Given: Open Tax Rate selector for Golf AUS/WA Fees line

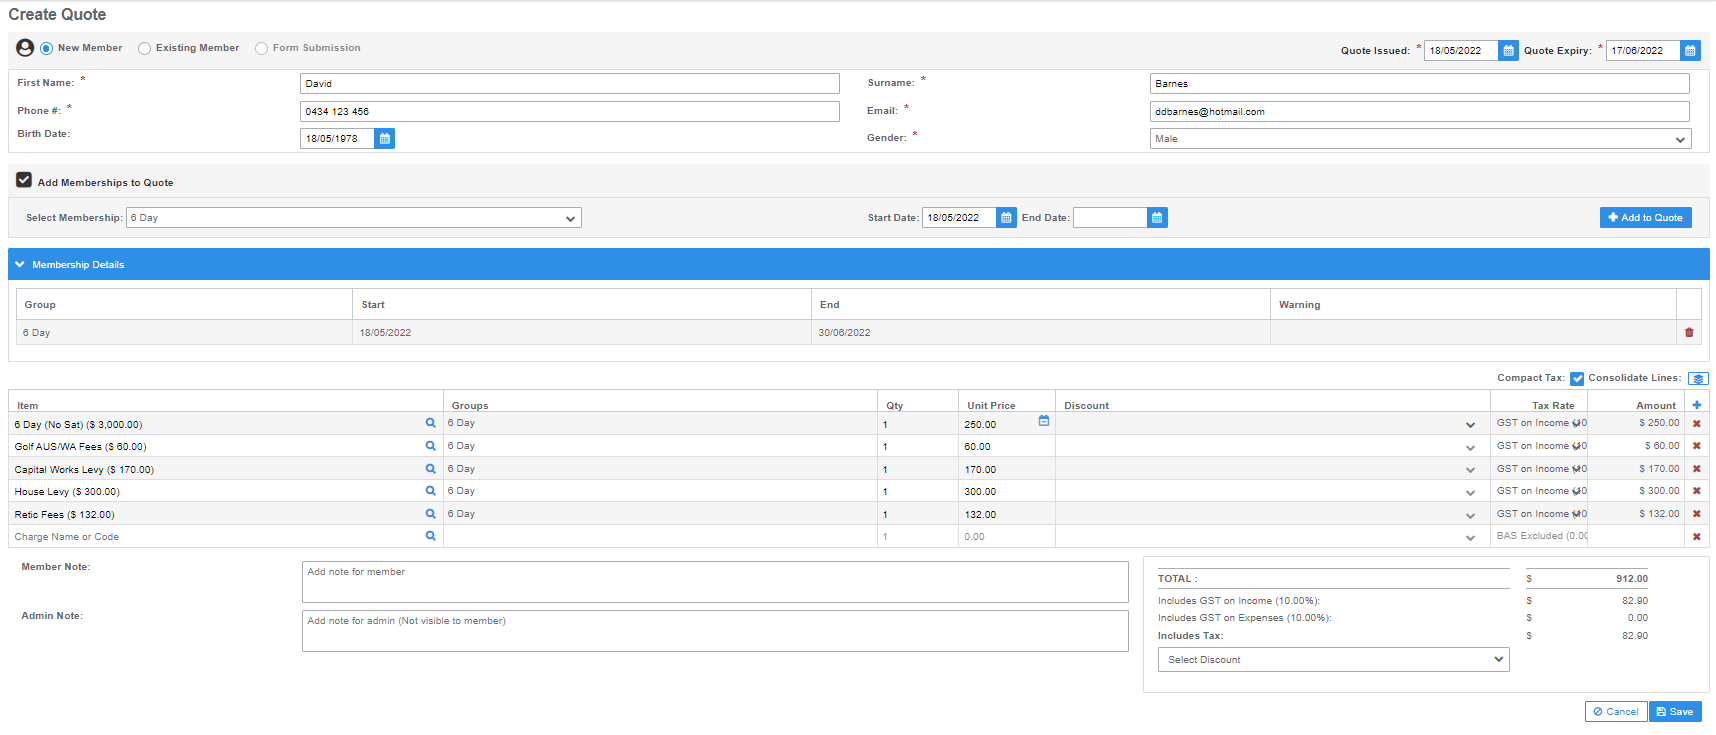Looking at the screenshot, I should [1540, 446].
